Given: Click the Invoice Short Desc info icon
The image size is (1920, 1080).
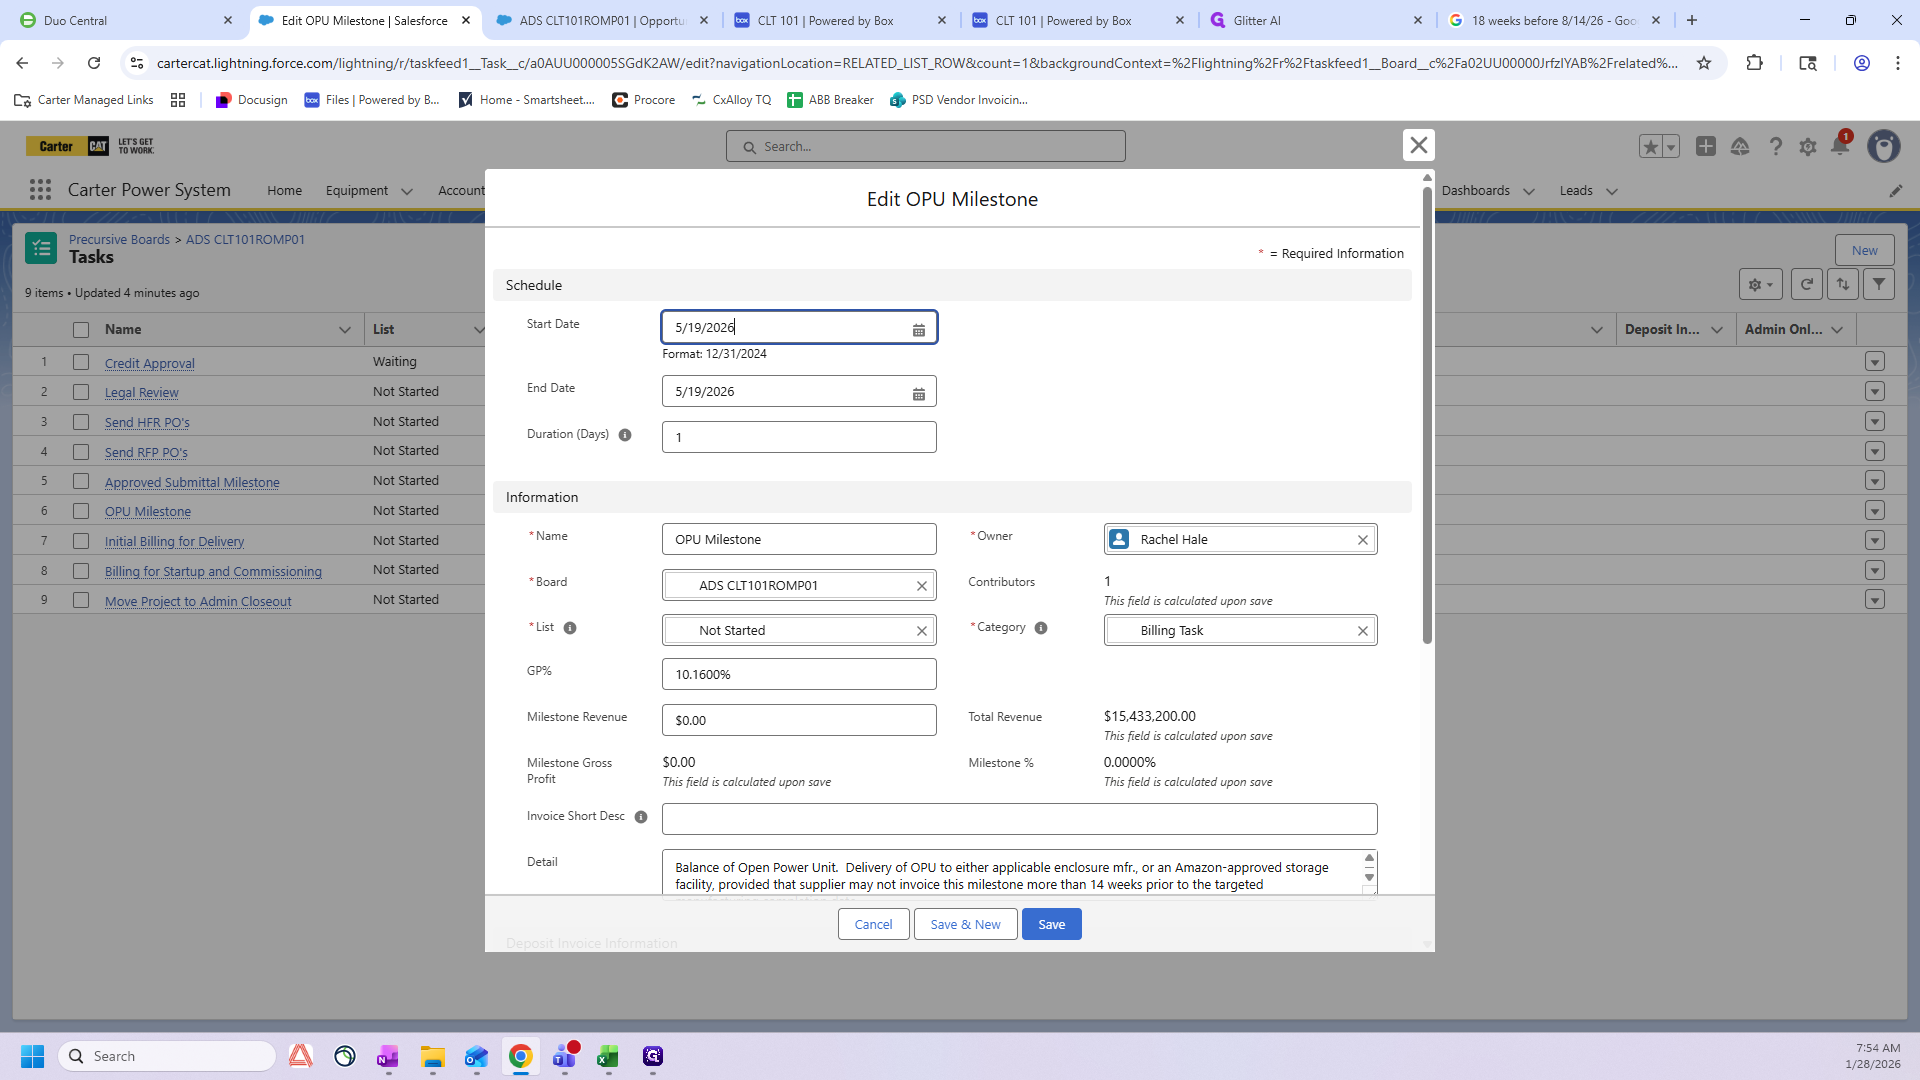Looking at the screenshot, I should [x=641, y=817].
